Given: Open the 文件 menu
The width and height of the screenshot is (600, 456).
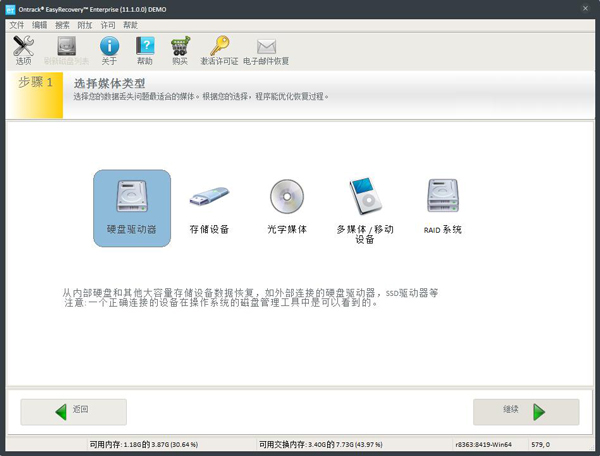Looking at the screenshot, I should tap(17, 25).
